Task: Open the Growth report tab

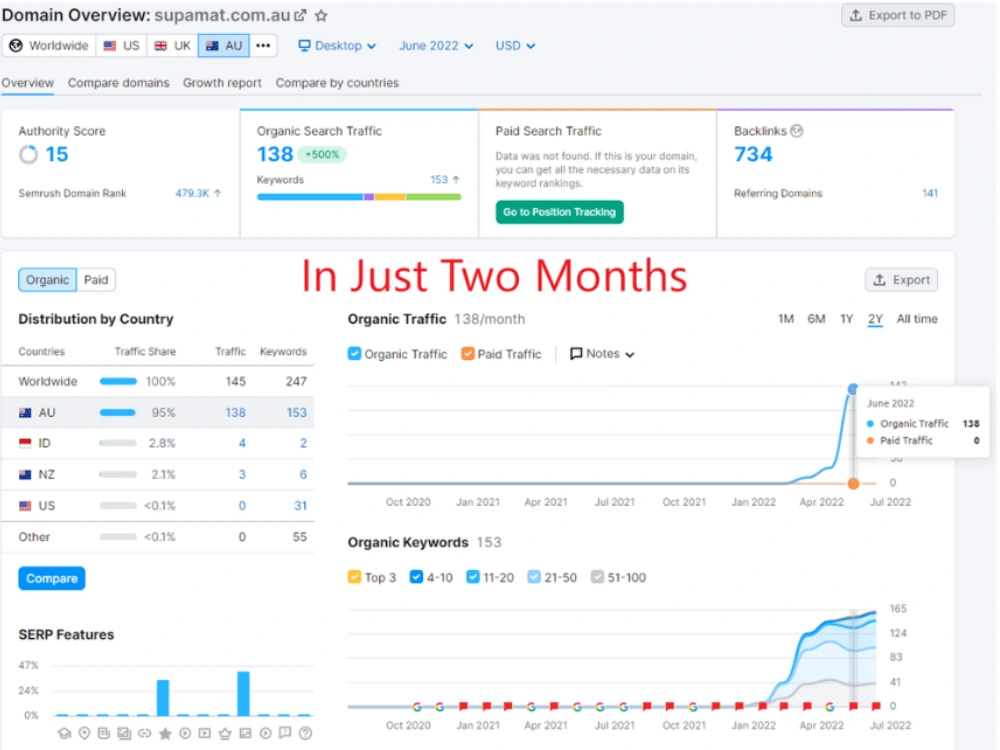Action: [222, 83]
